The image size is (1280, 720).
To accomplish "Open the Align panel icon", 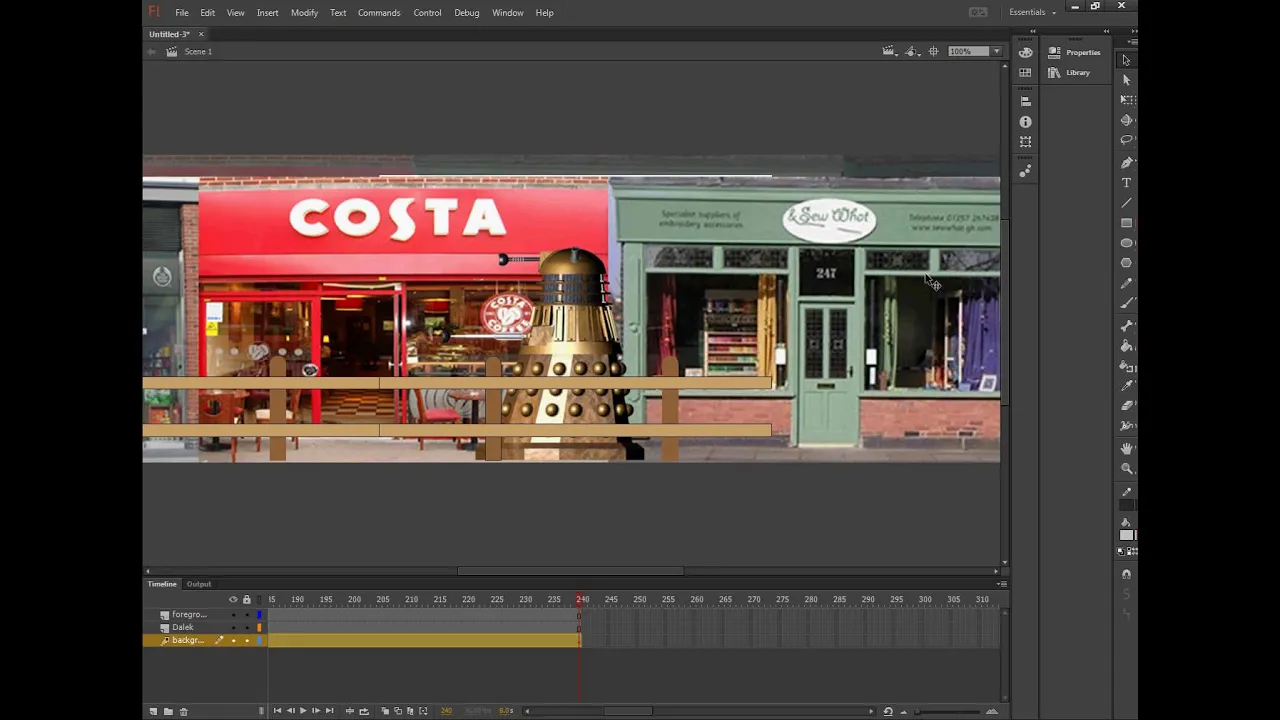I will pos(1025,101).
